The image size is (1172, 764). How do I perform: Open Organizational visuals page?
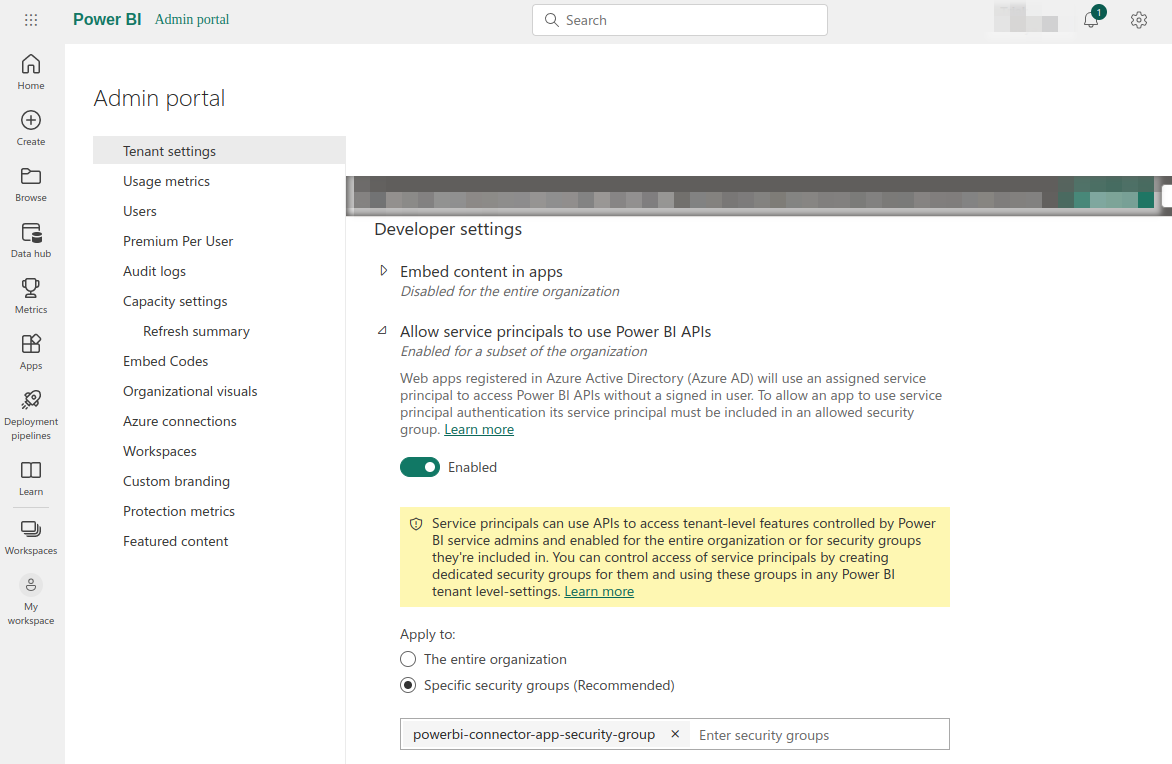click(190, 391)
